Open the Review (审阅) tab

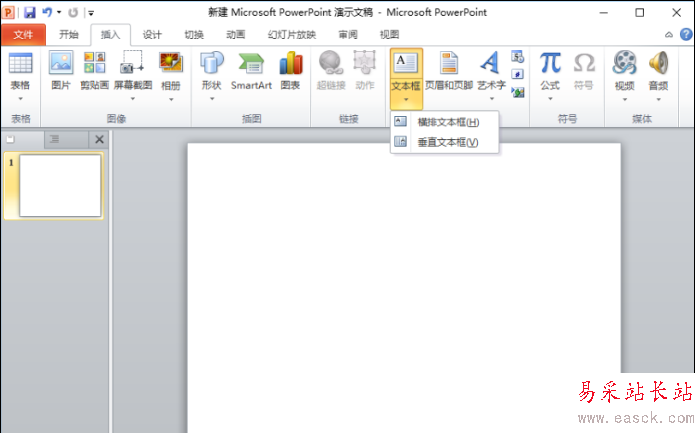click(x=348, y=35)
